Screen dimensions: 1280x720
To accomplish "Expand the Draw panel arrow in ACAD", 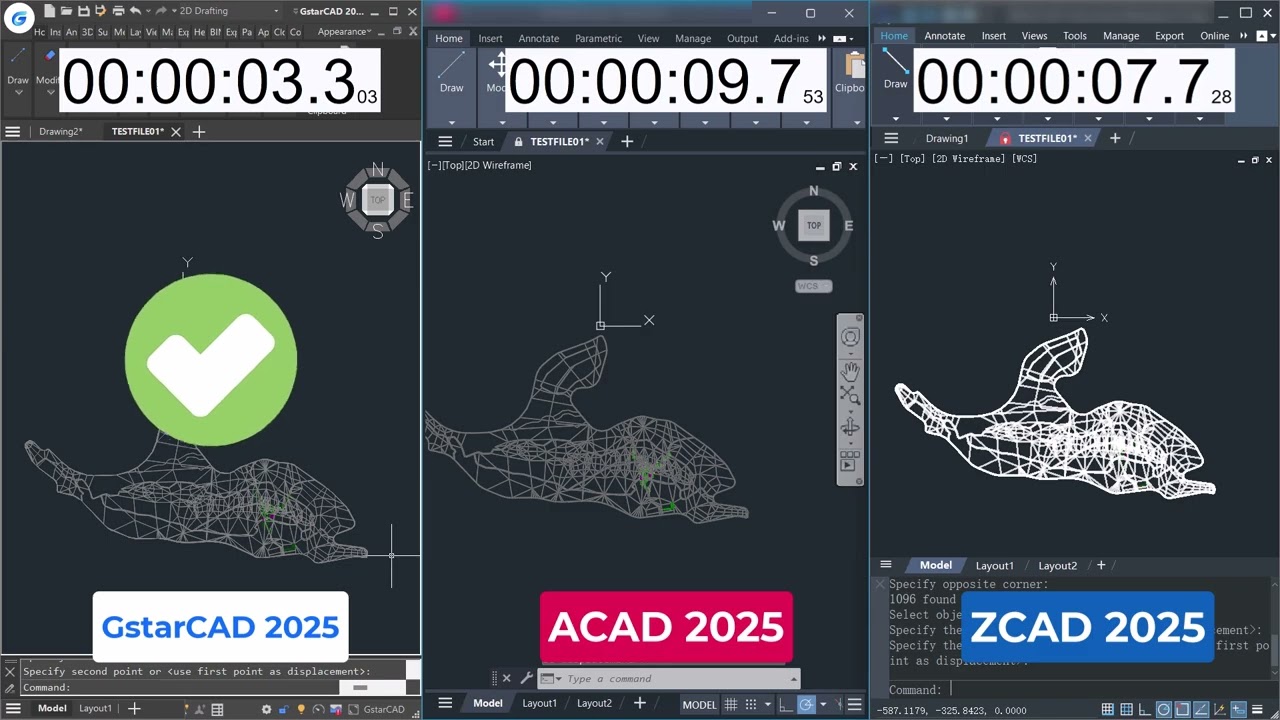I will click(451, 122).
